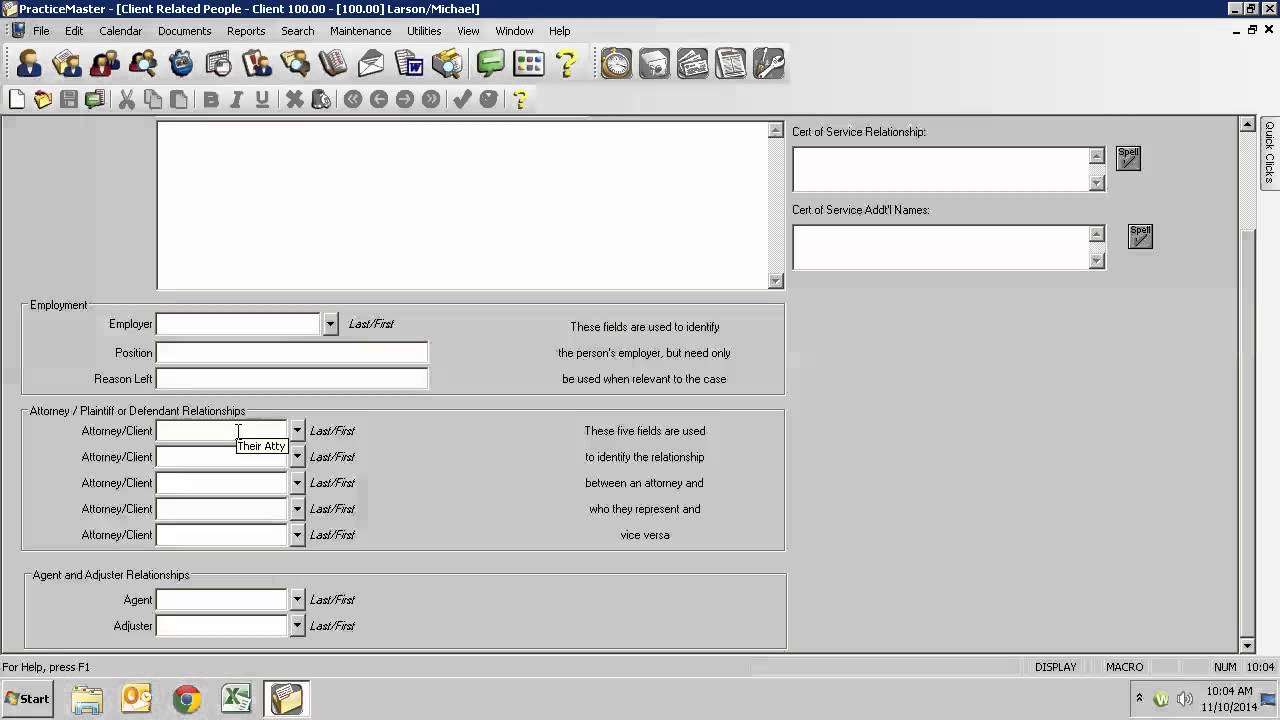Viewport: 1280px width, 720px height.
Task: Click the colored grid icon in toolbar
Action: (x=528, y=63)
